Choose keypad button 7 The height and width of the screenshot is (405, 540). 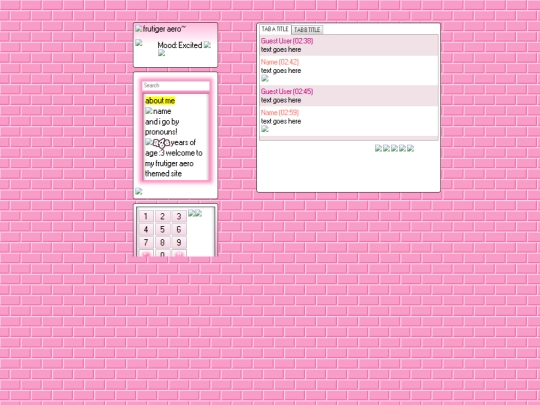(x=146, y=242)
